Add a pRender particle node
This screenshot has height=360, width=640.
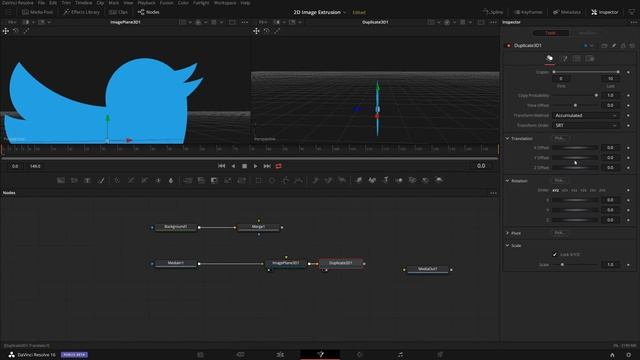point(342,180)
